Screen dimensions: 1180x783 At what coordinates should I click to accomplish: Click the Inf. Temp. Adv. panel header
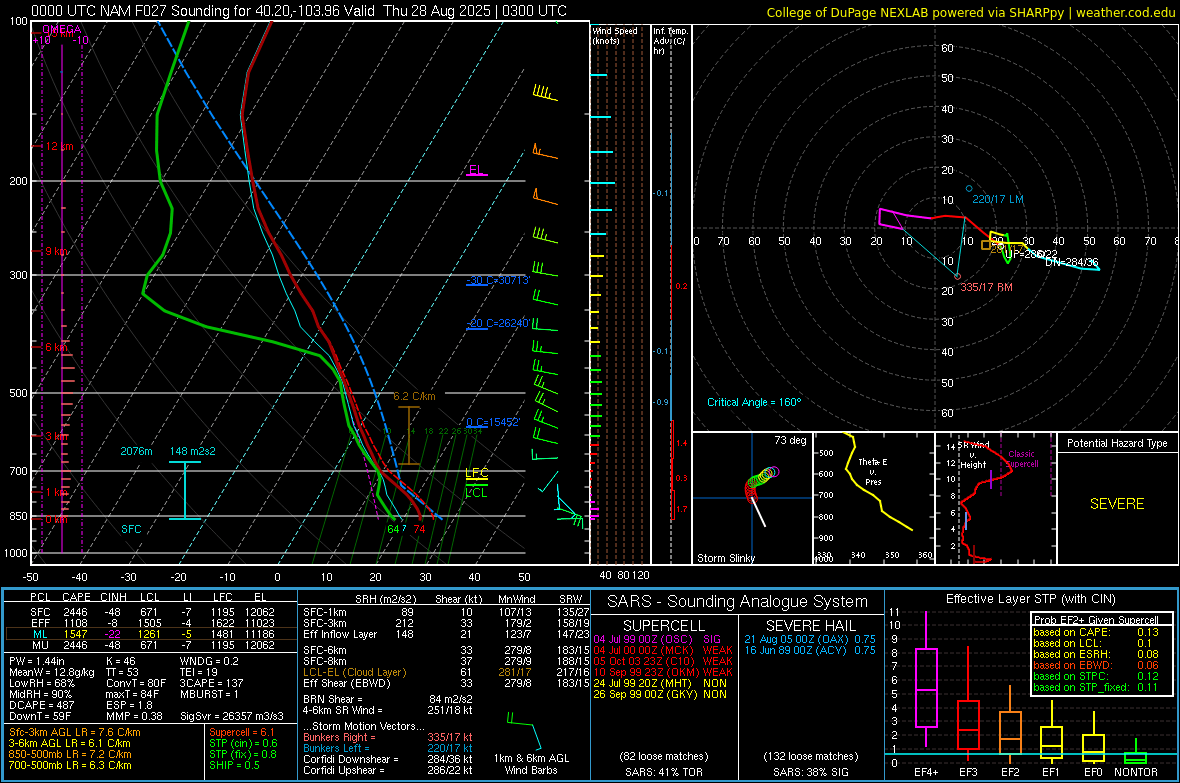click(670, 41)
